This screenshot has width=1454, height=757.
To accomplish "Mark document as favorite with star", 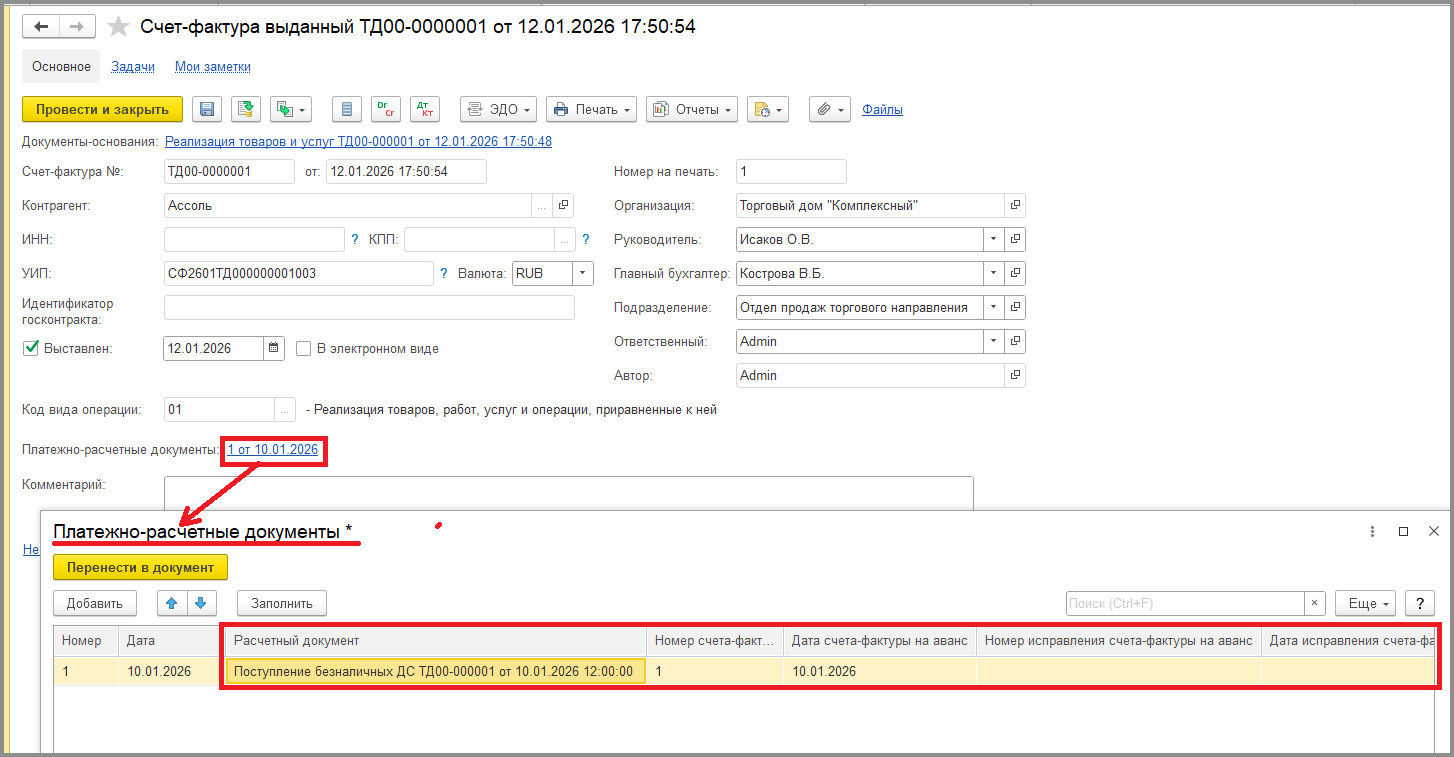I will click(x=118, y=27).
